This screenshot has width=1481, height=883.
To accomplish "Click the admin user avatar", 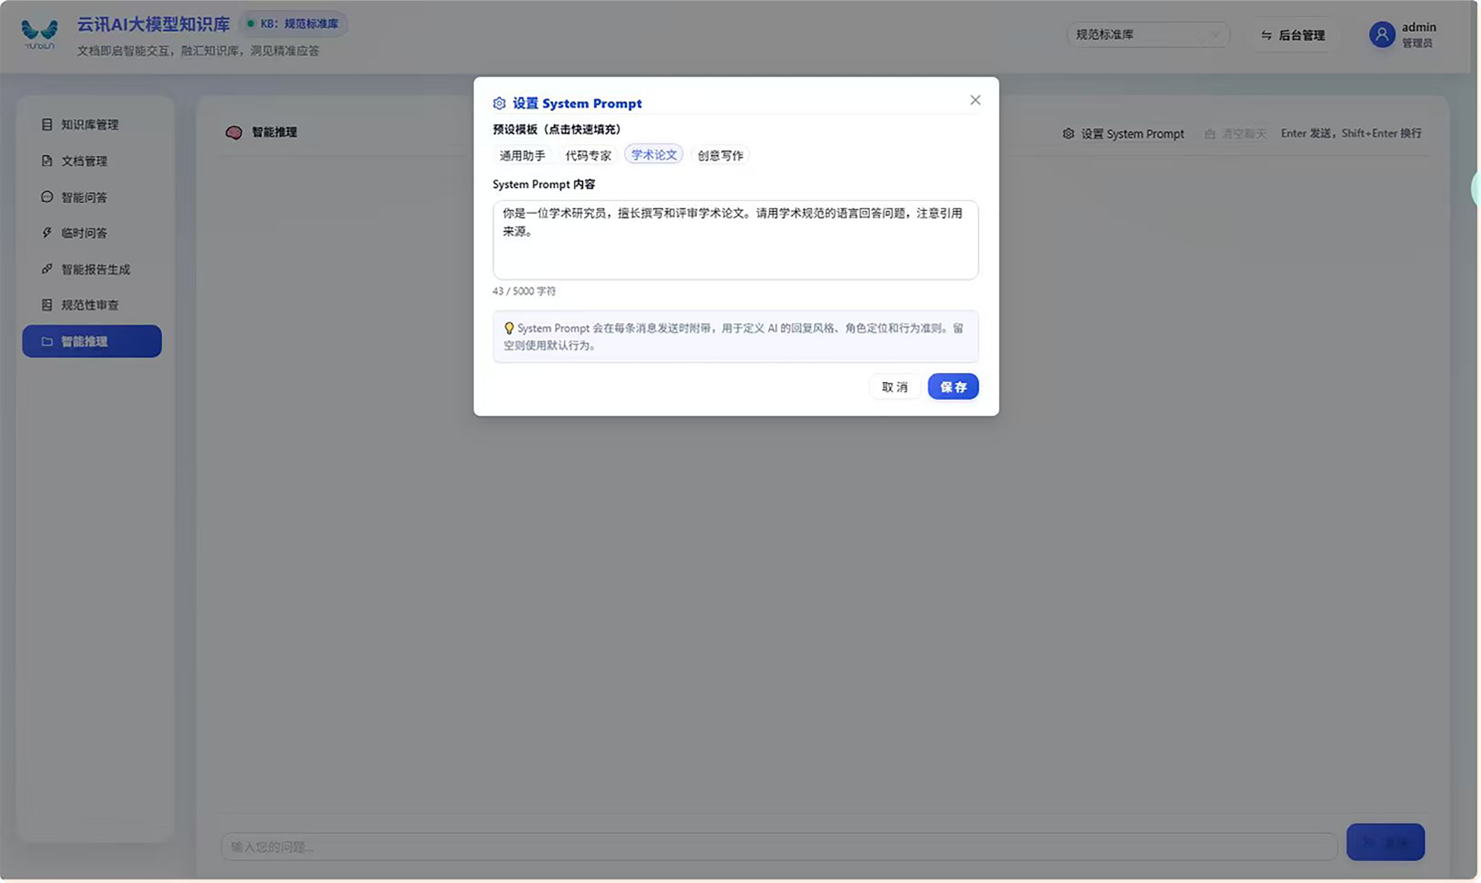I will pos(1382,35).
